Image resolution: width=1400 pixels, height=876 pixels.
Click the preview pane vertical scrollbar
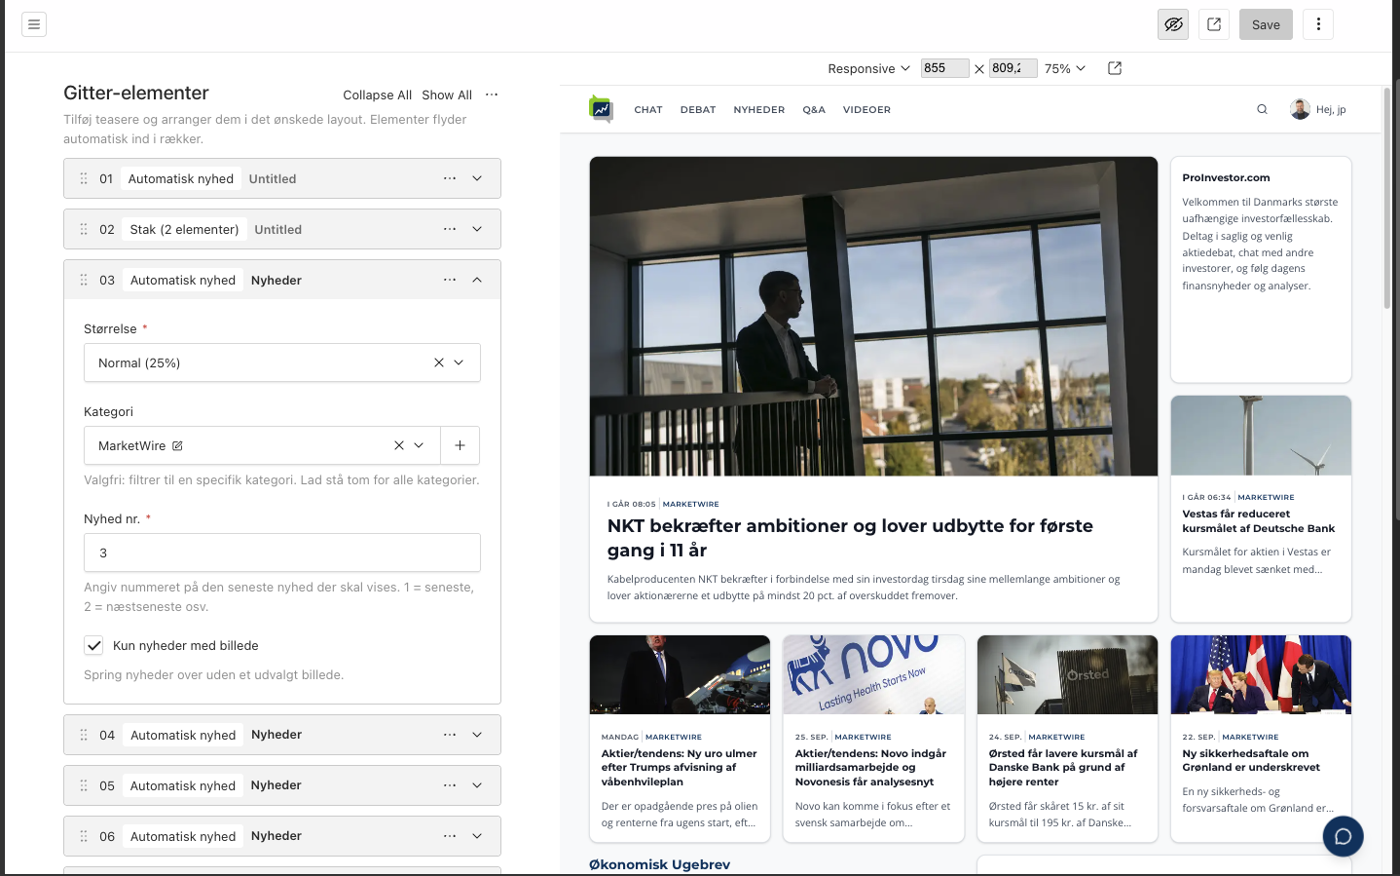coord(1386,198)
